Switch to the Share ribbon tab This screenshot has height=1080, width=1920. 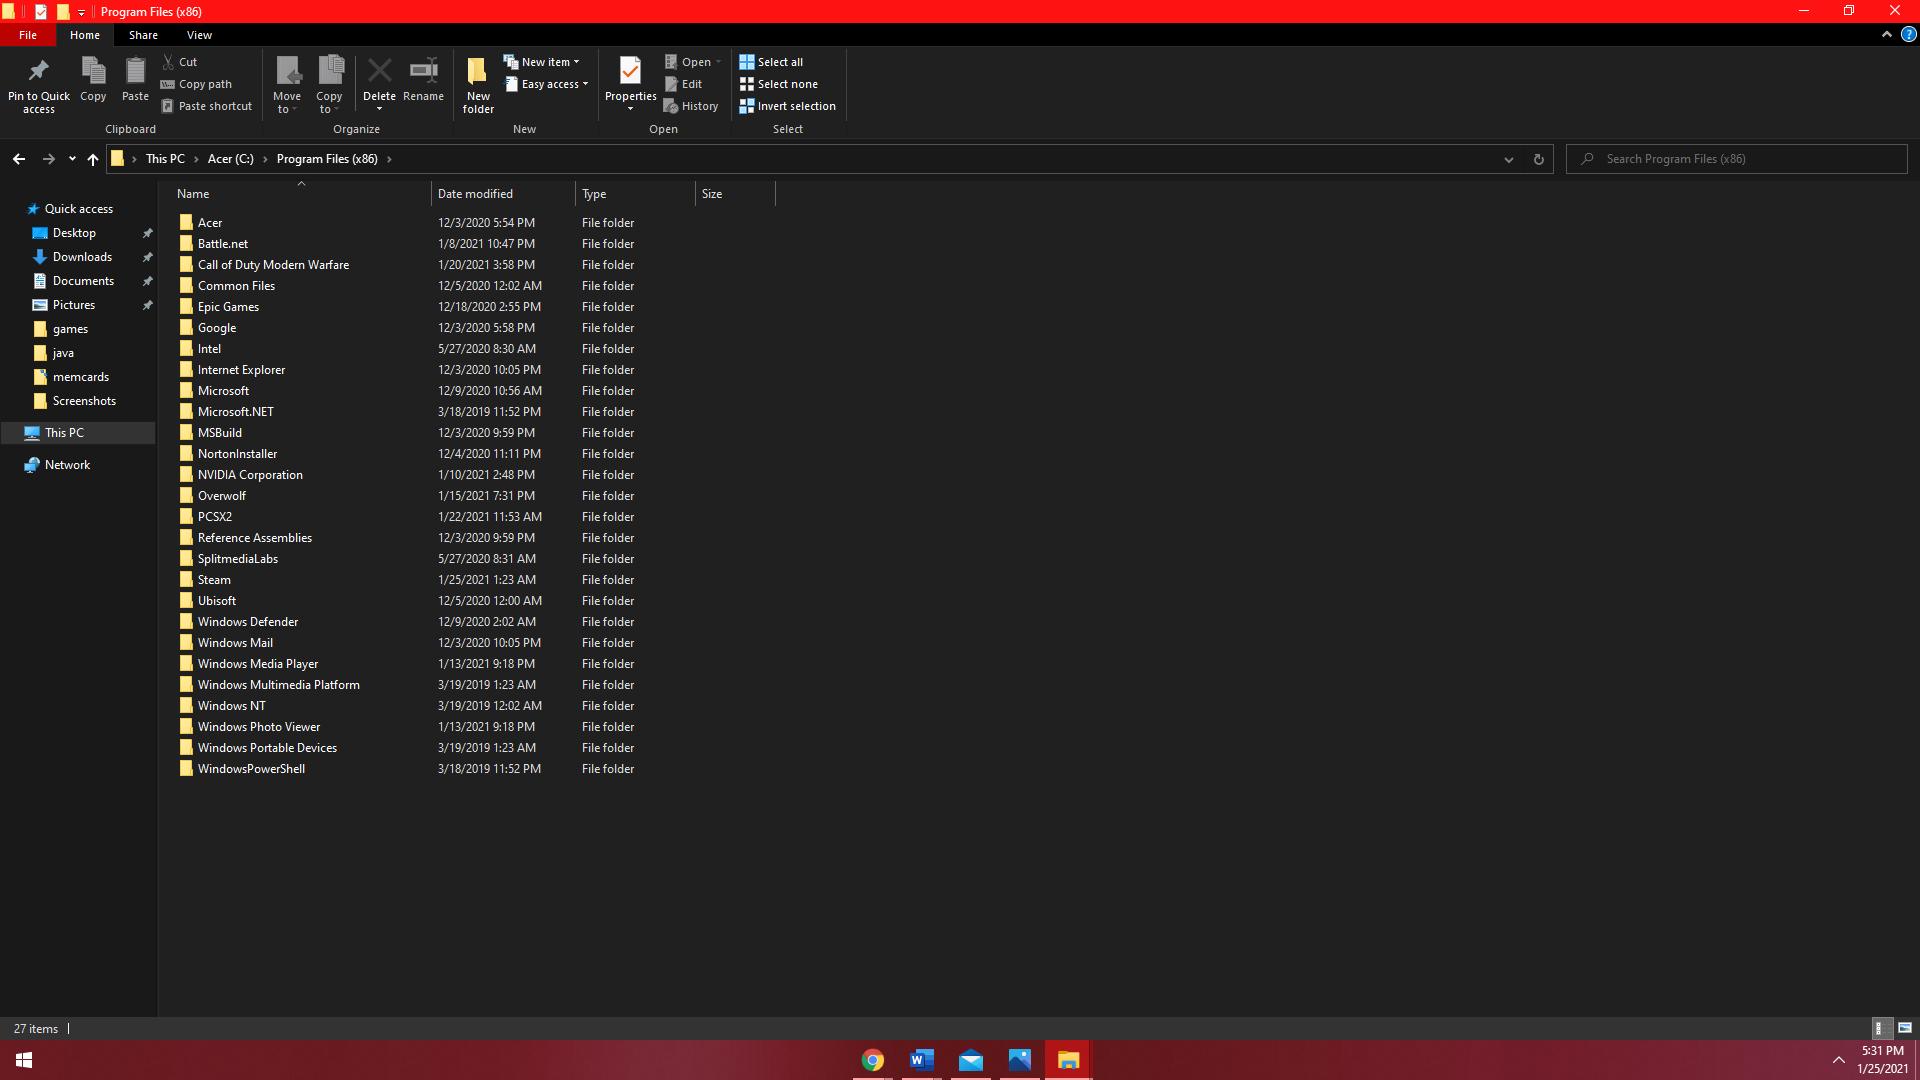point(143,35)
